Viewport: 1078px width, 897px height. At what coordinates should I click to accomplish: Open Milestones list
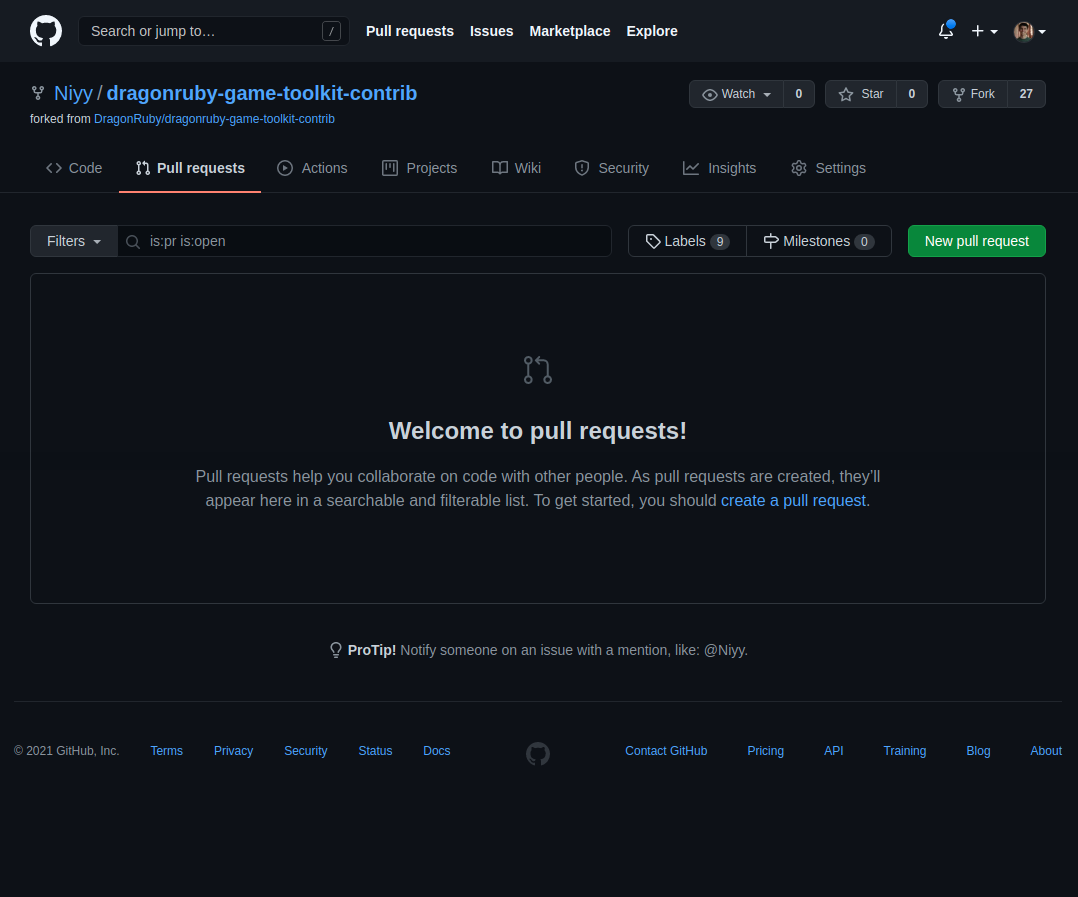coord(819,241)
